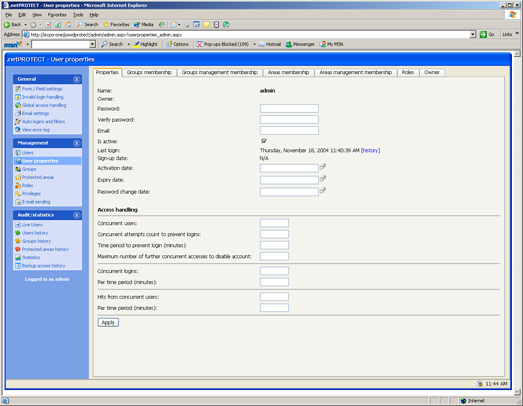Open calendar picker for Activation date
Viewport: 523px width, 406px height.
tap(323, 166)
